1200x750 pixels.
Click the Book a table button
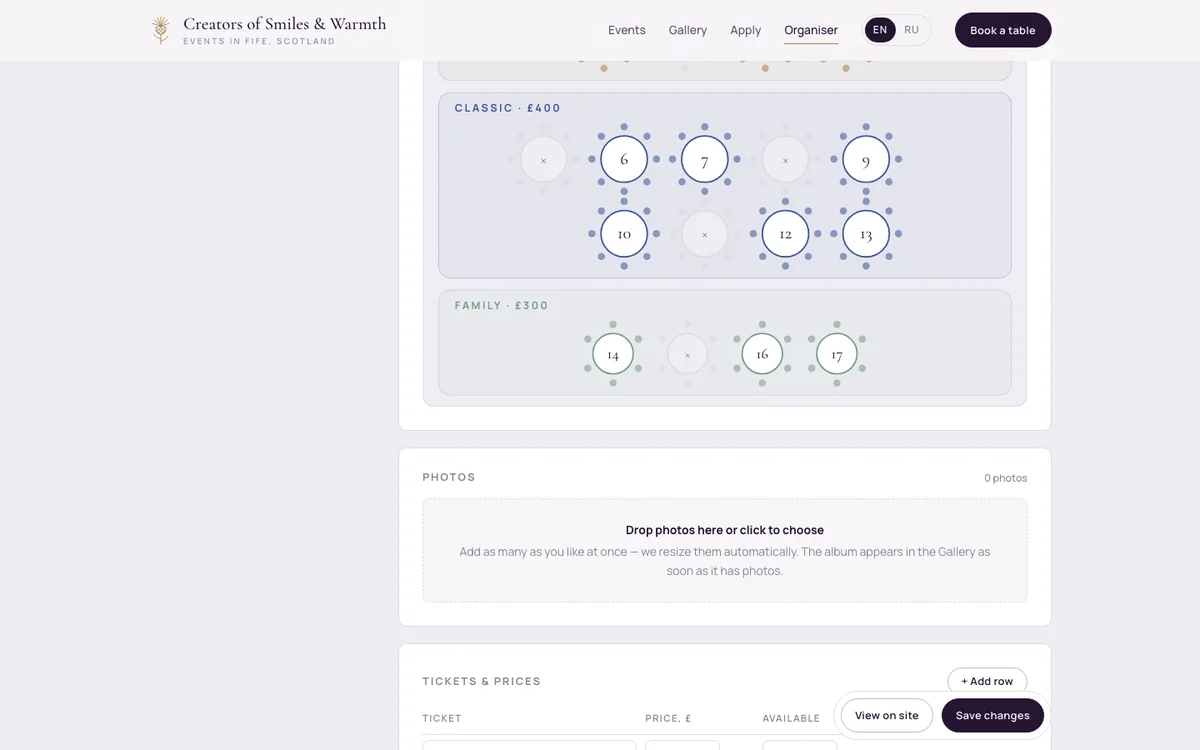1003,30
